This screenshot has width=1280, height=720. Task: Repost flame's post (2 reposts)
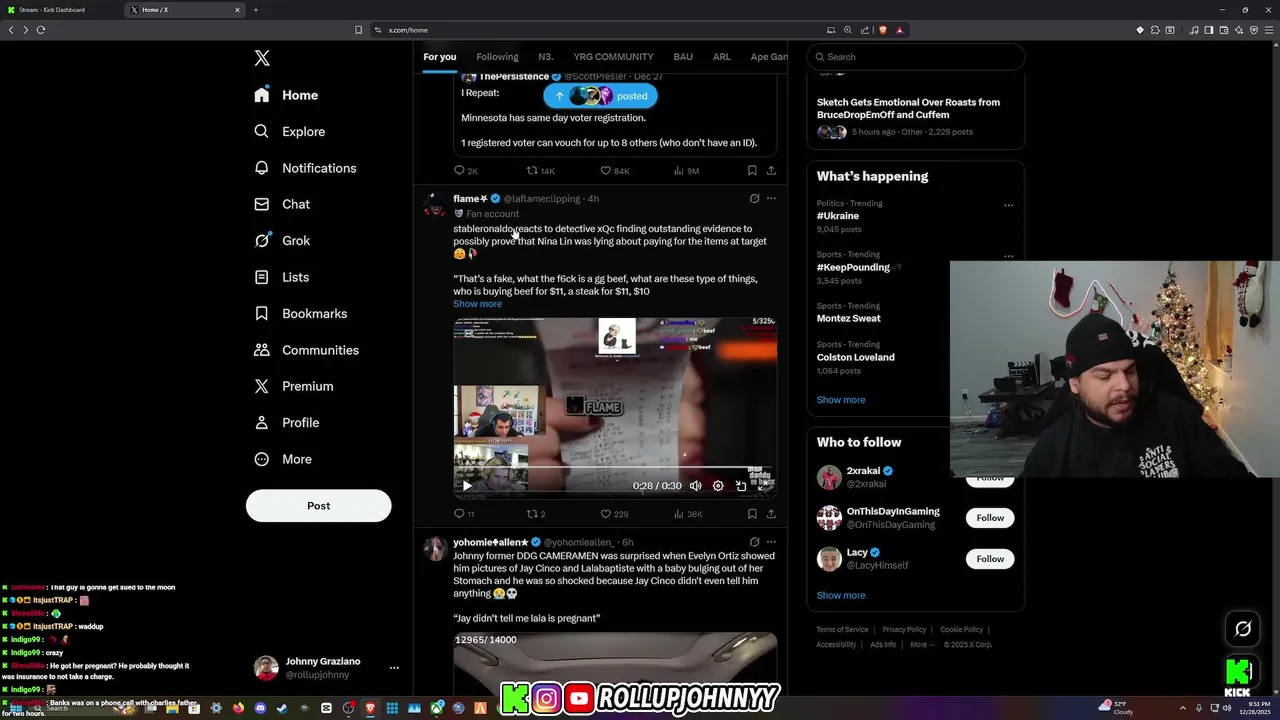point(536,514)
